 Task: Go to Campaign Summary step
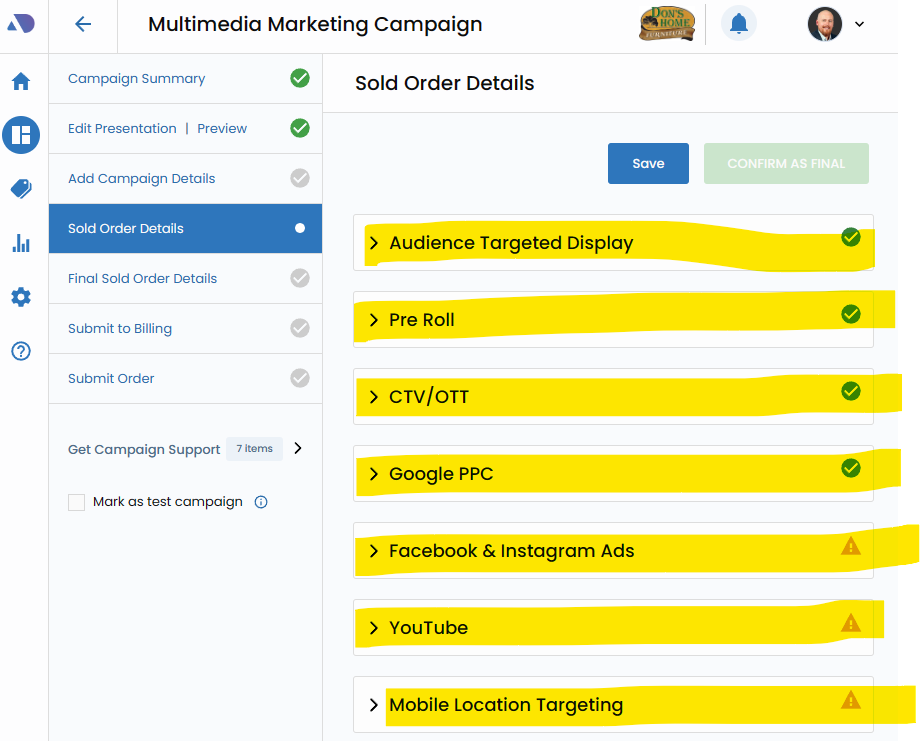[136, 79]
